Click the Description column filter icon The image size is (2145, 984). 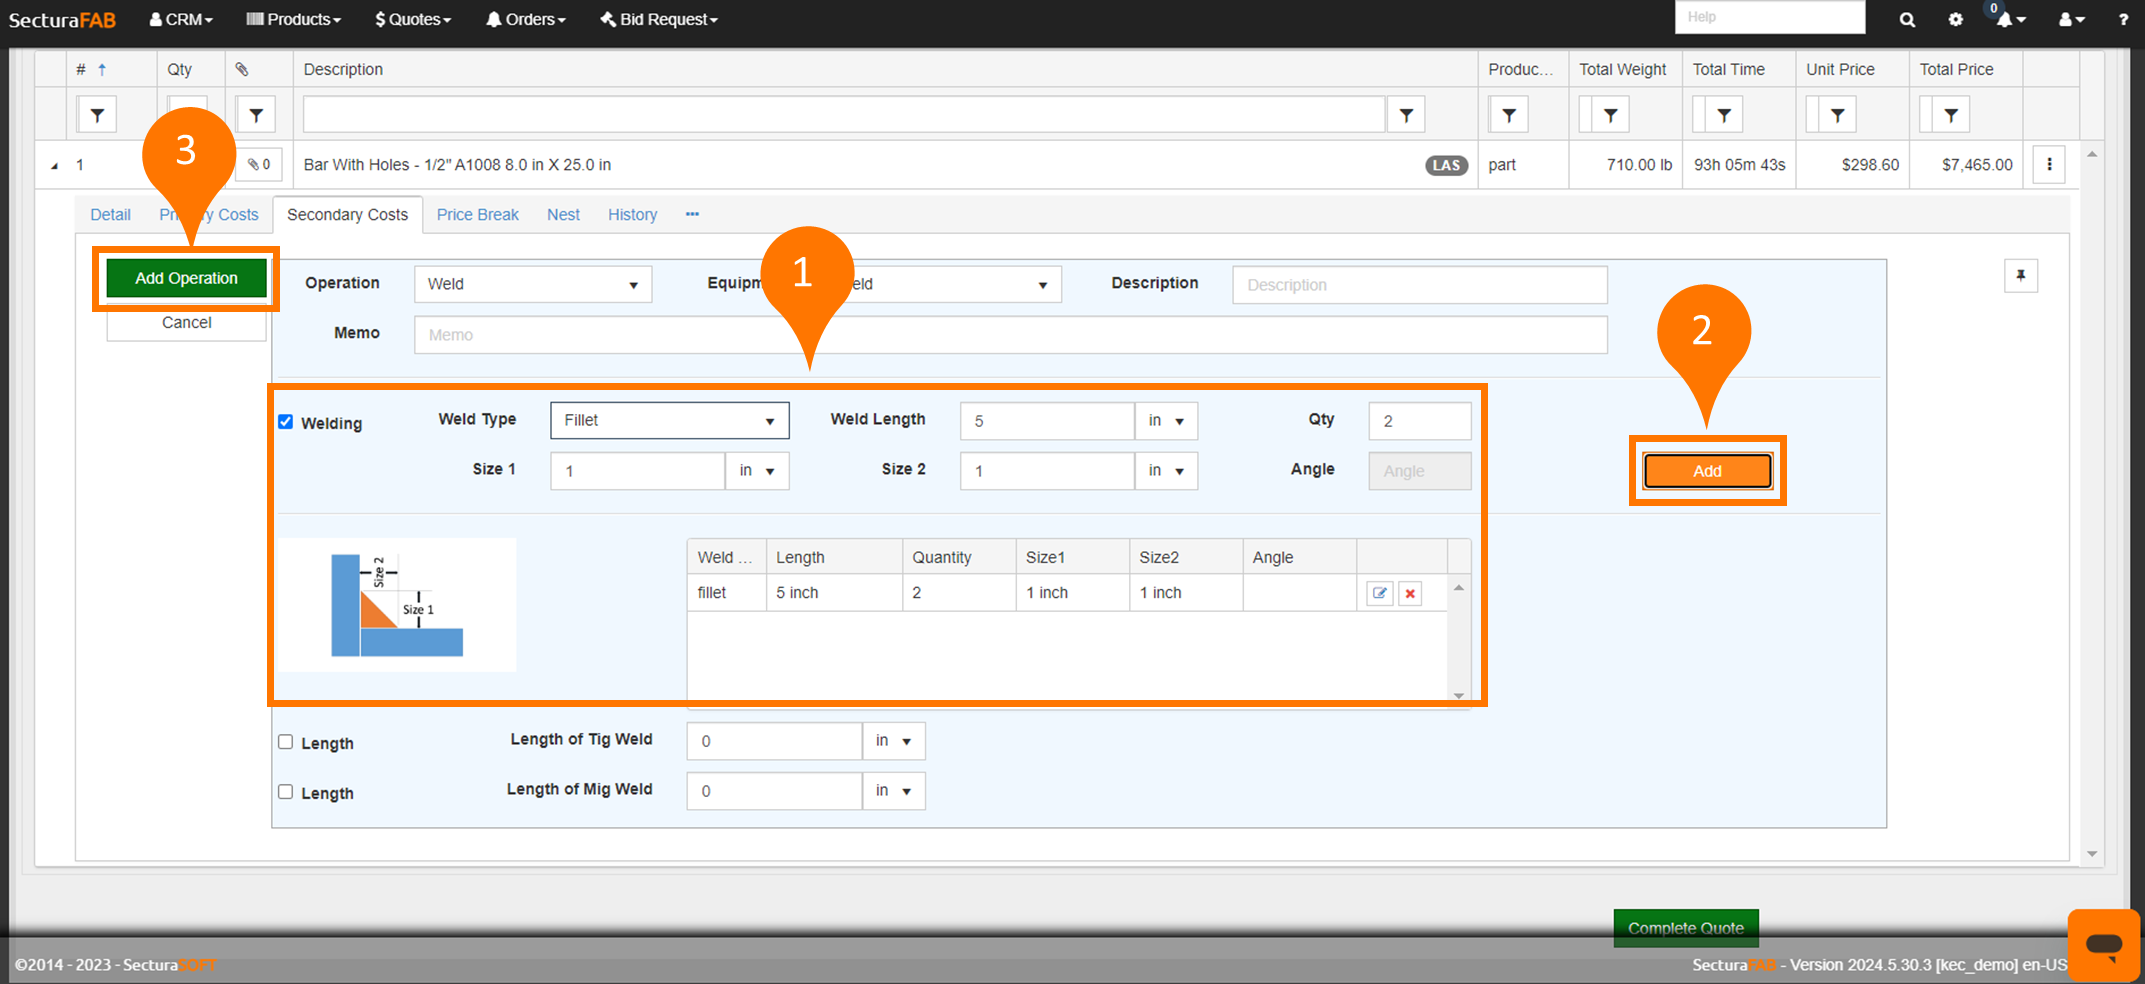coord(1406,115)
